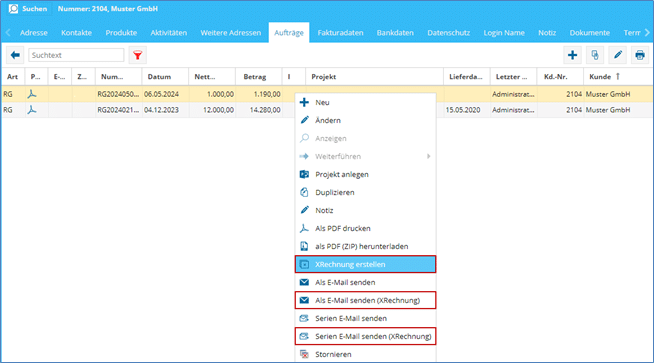Select Anzeigen in the context menu
Image resolution: width=654 pixels, height=363 pixels.
(x=365, y=138)
